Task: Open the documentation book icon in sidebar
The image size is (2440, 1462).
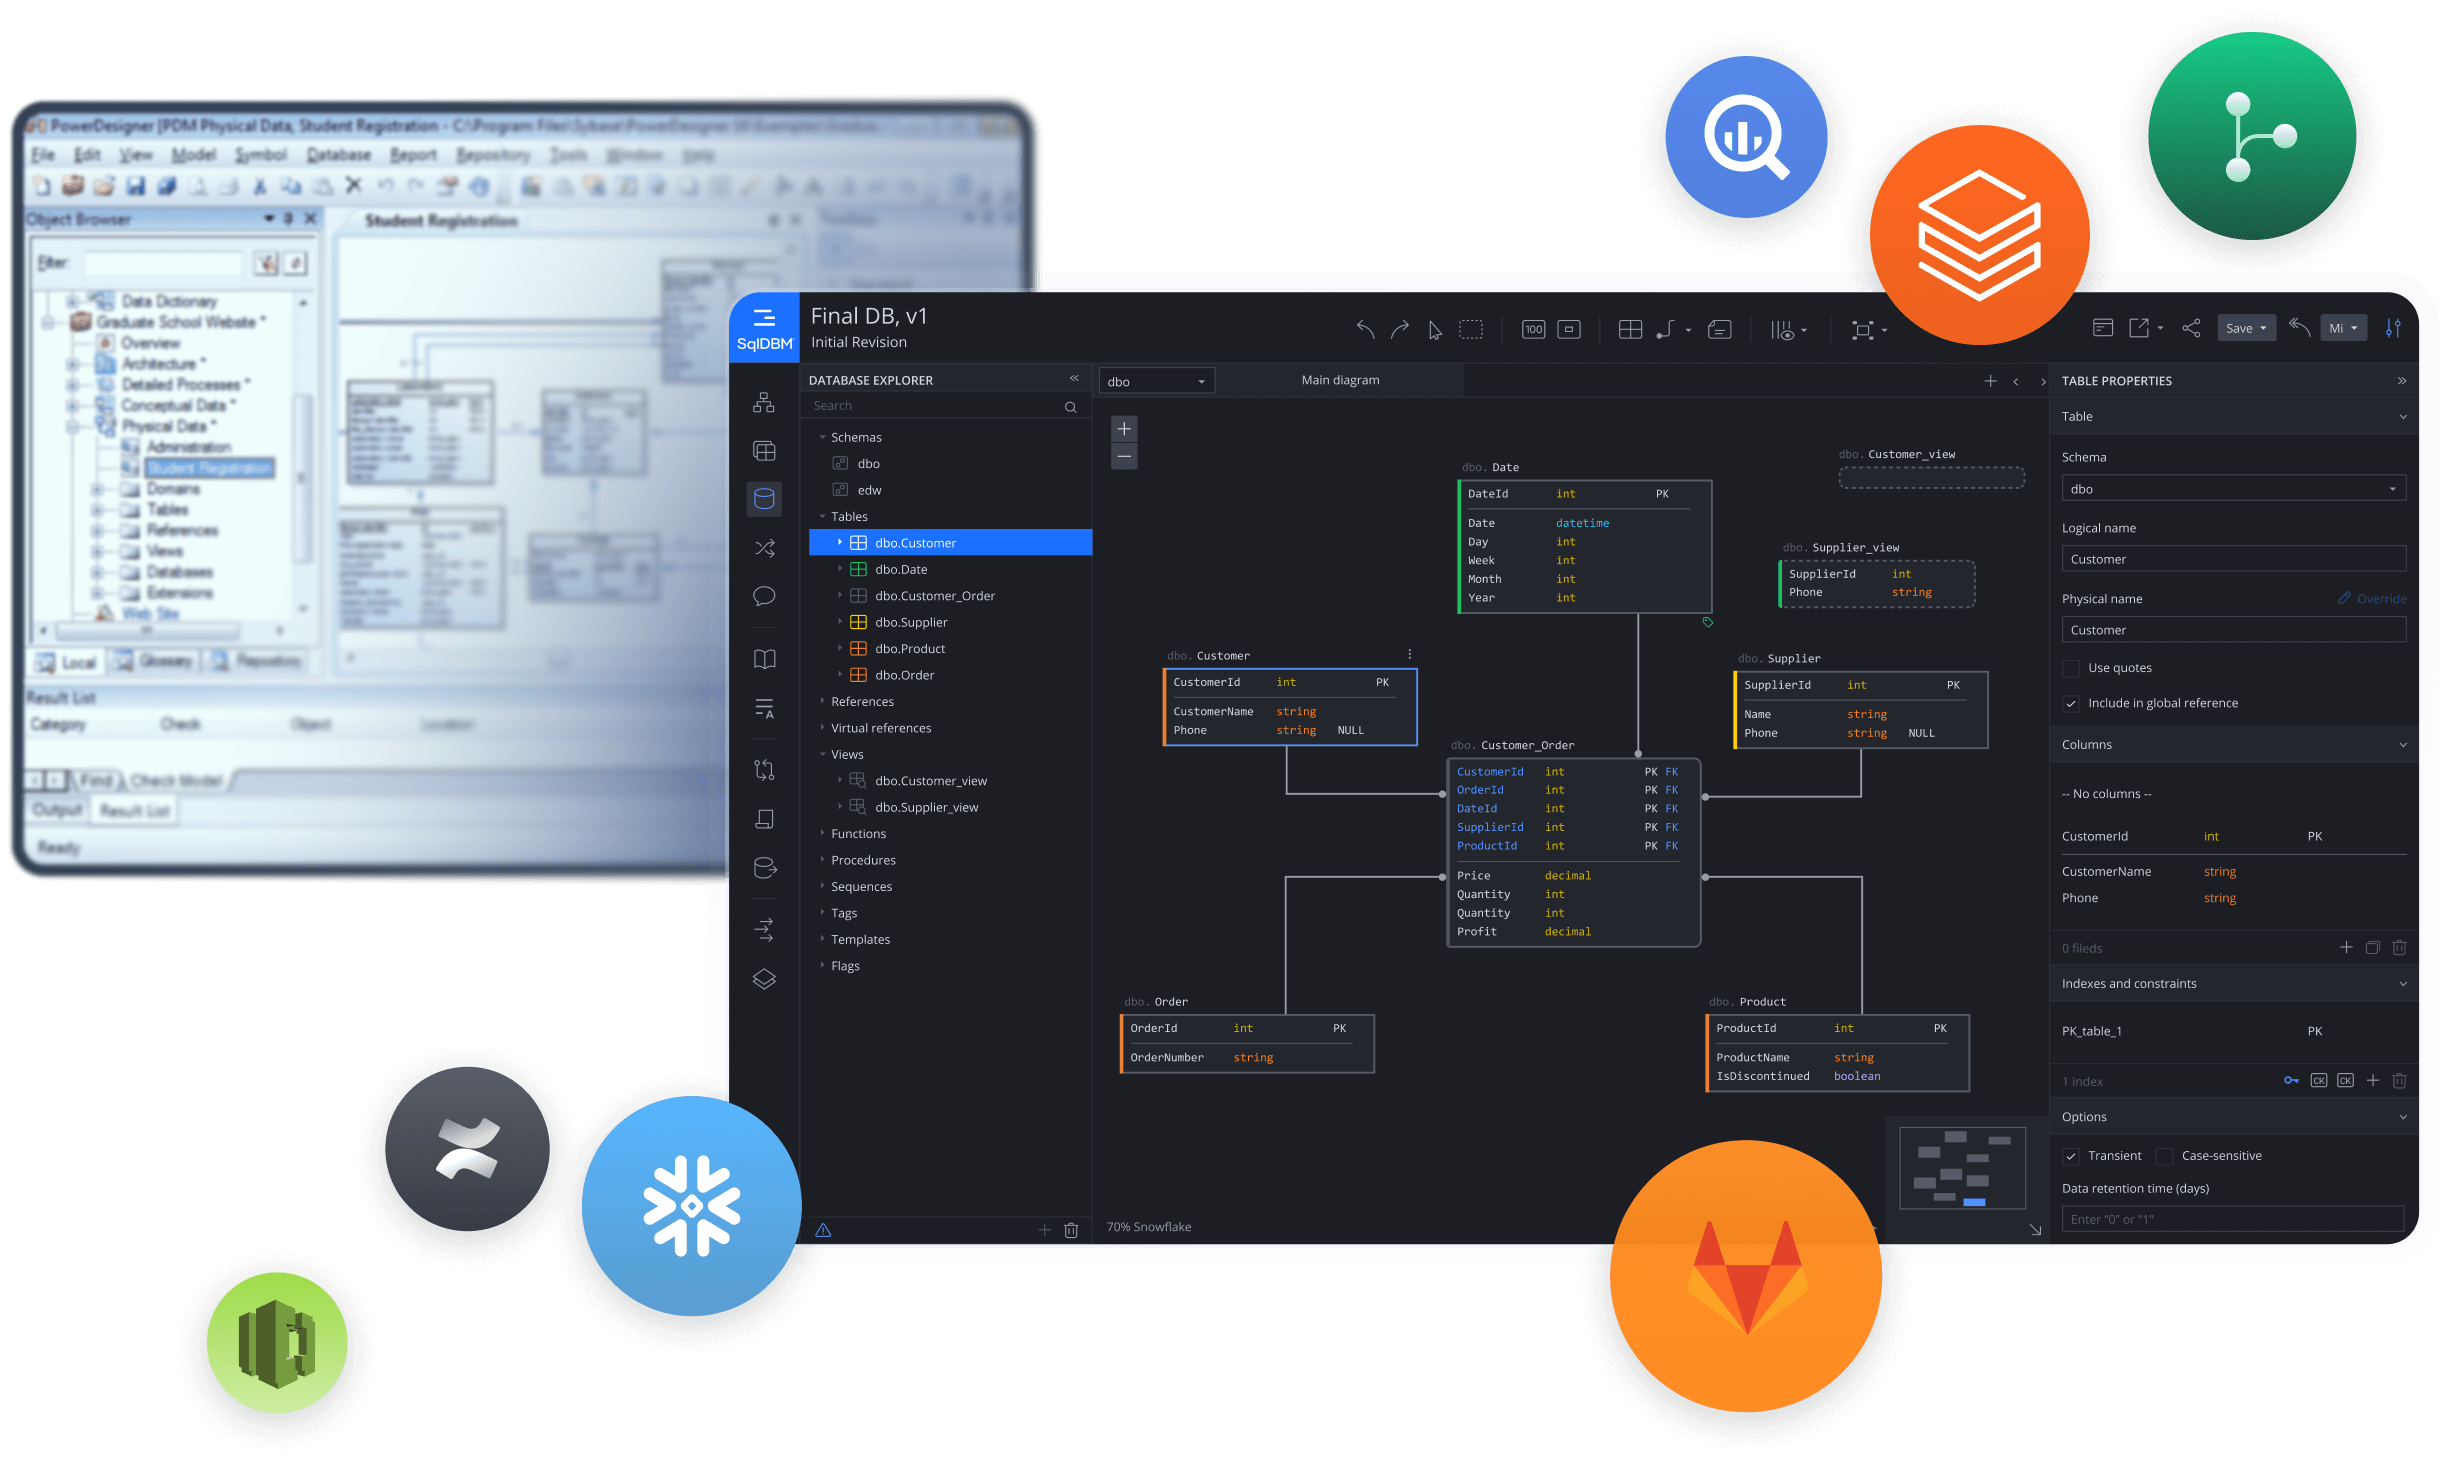Action: coord(764,658)
